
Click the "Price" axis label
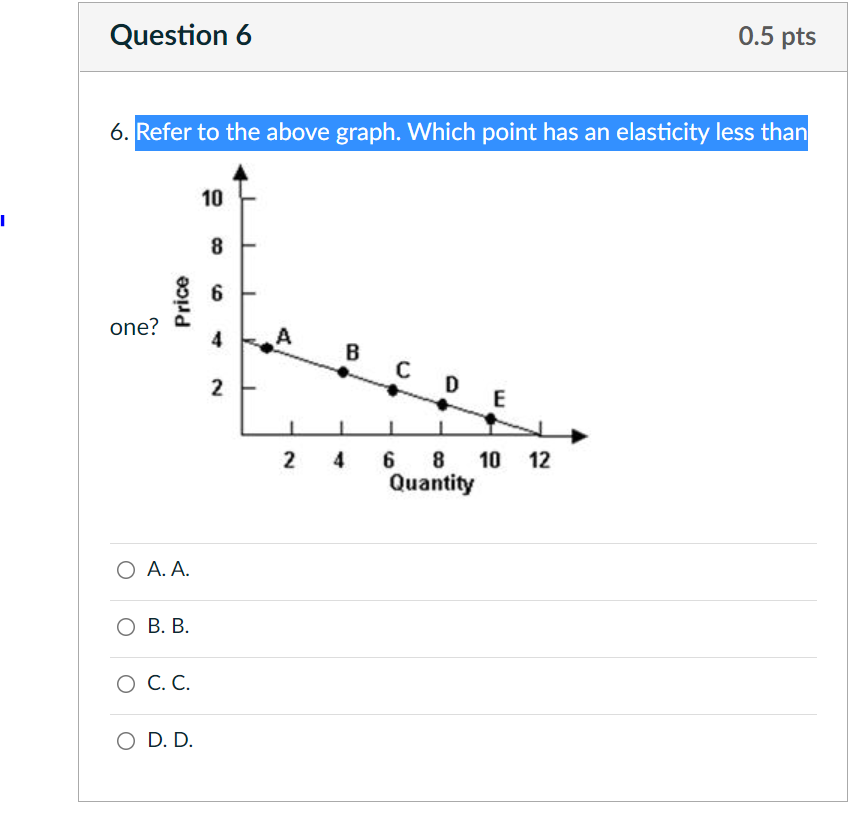click(182, 301)
